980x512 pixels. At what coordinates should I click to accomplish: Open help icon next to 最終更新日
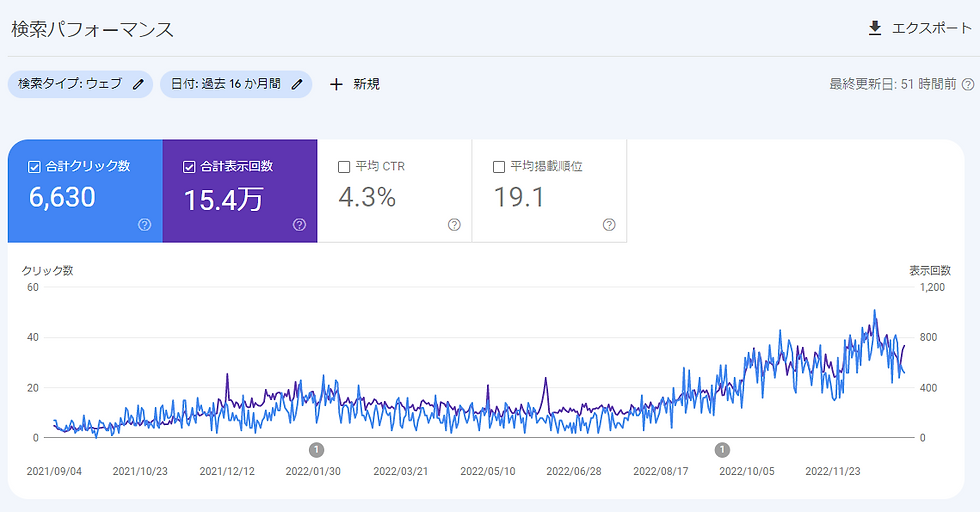pyautogui.click(x=968, y=84)
